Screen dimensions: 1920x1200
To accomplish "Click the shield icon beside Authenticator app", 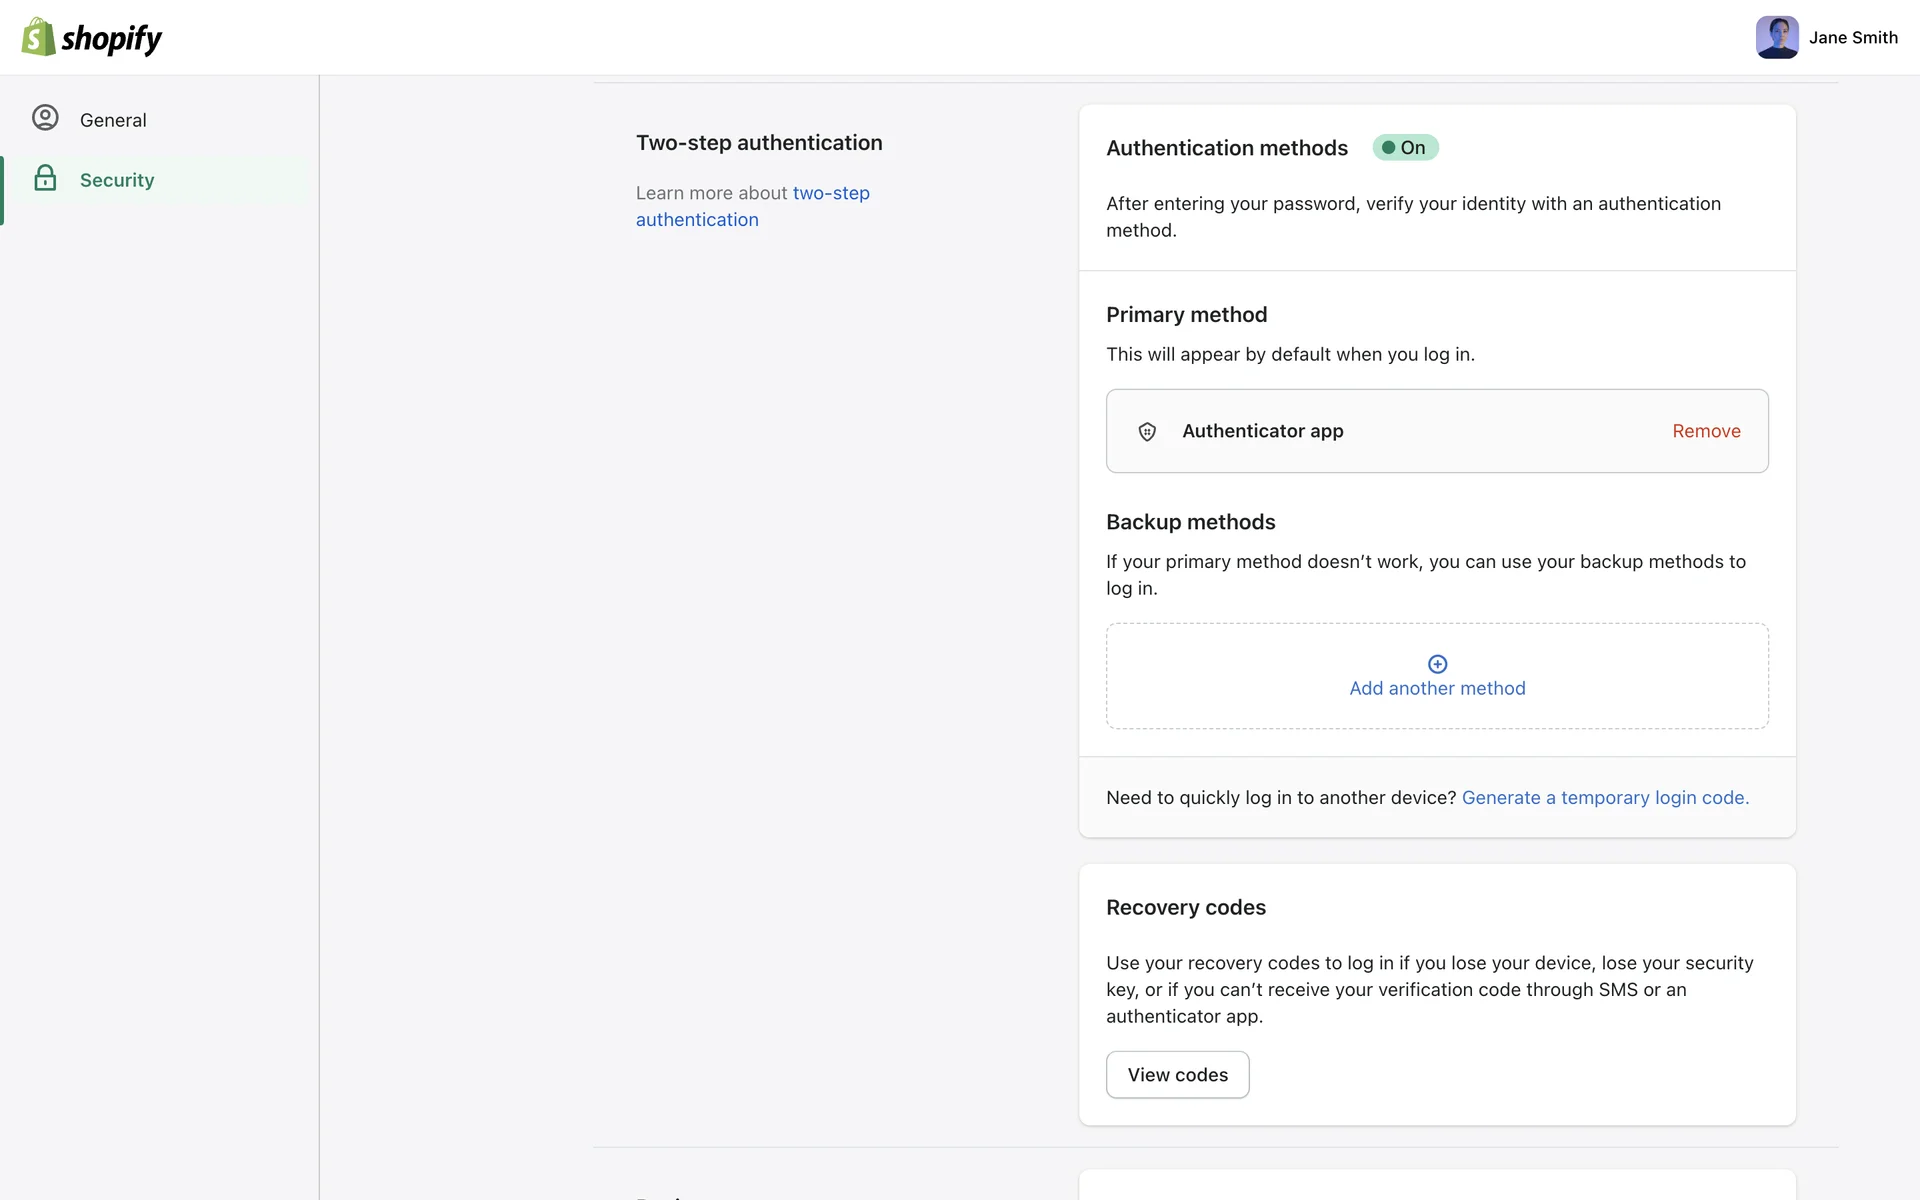I will [1147, 431].
